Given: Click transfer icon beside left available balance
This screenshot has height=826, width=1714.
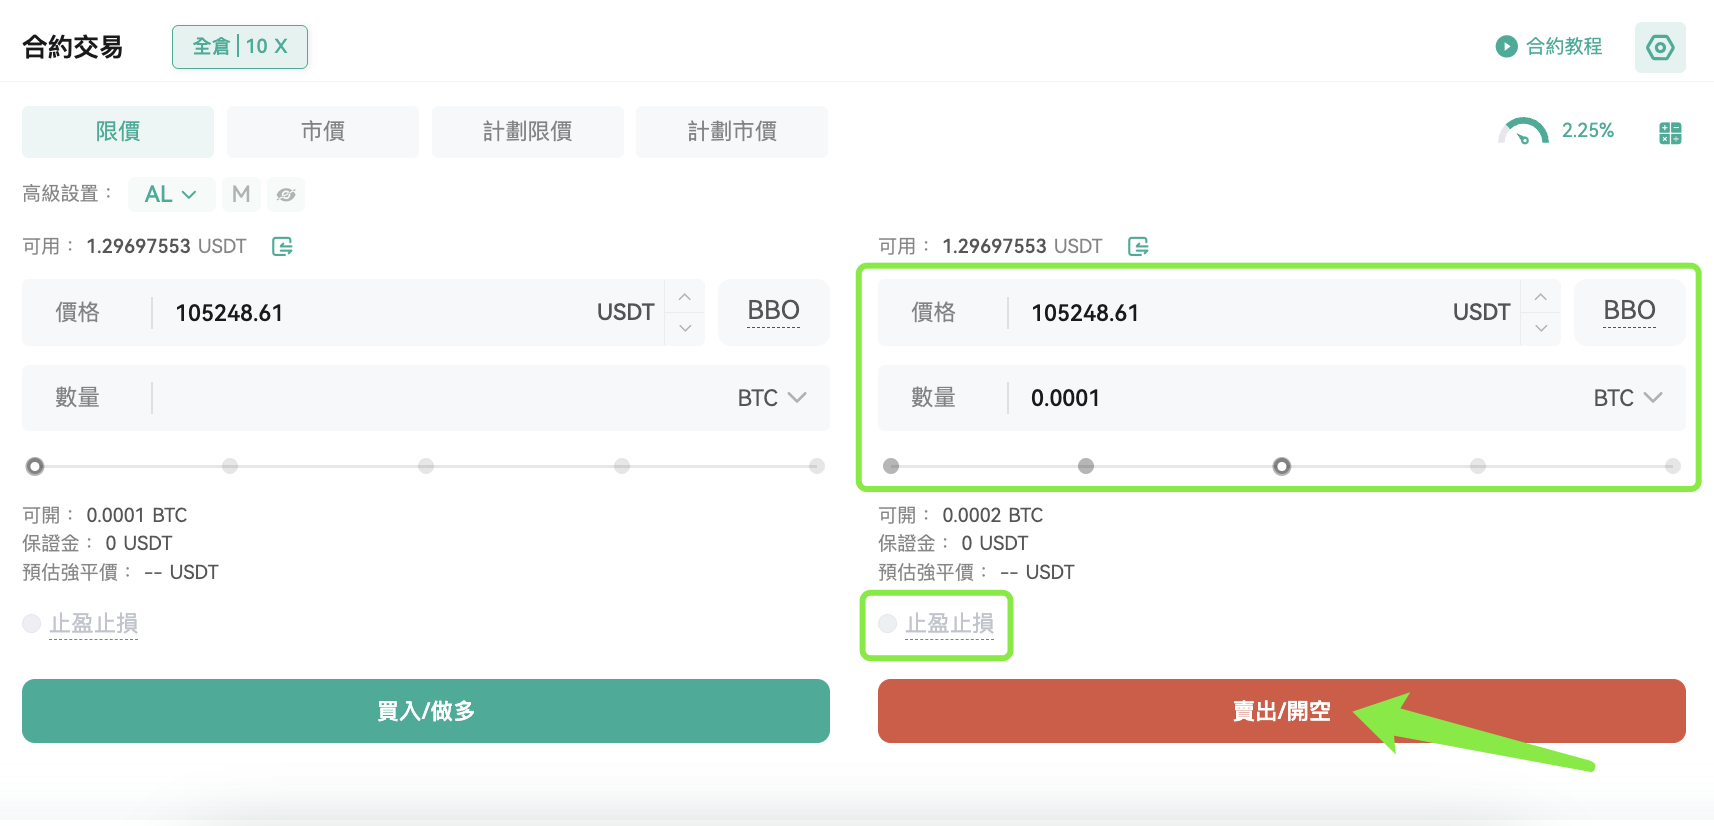Looking at the screenshot, I should (x=283, y=246).
